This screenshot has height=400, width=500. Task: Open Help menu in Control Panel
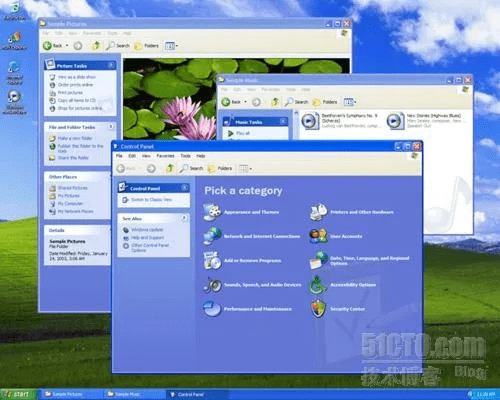201,156
